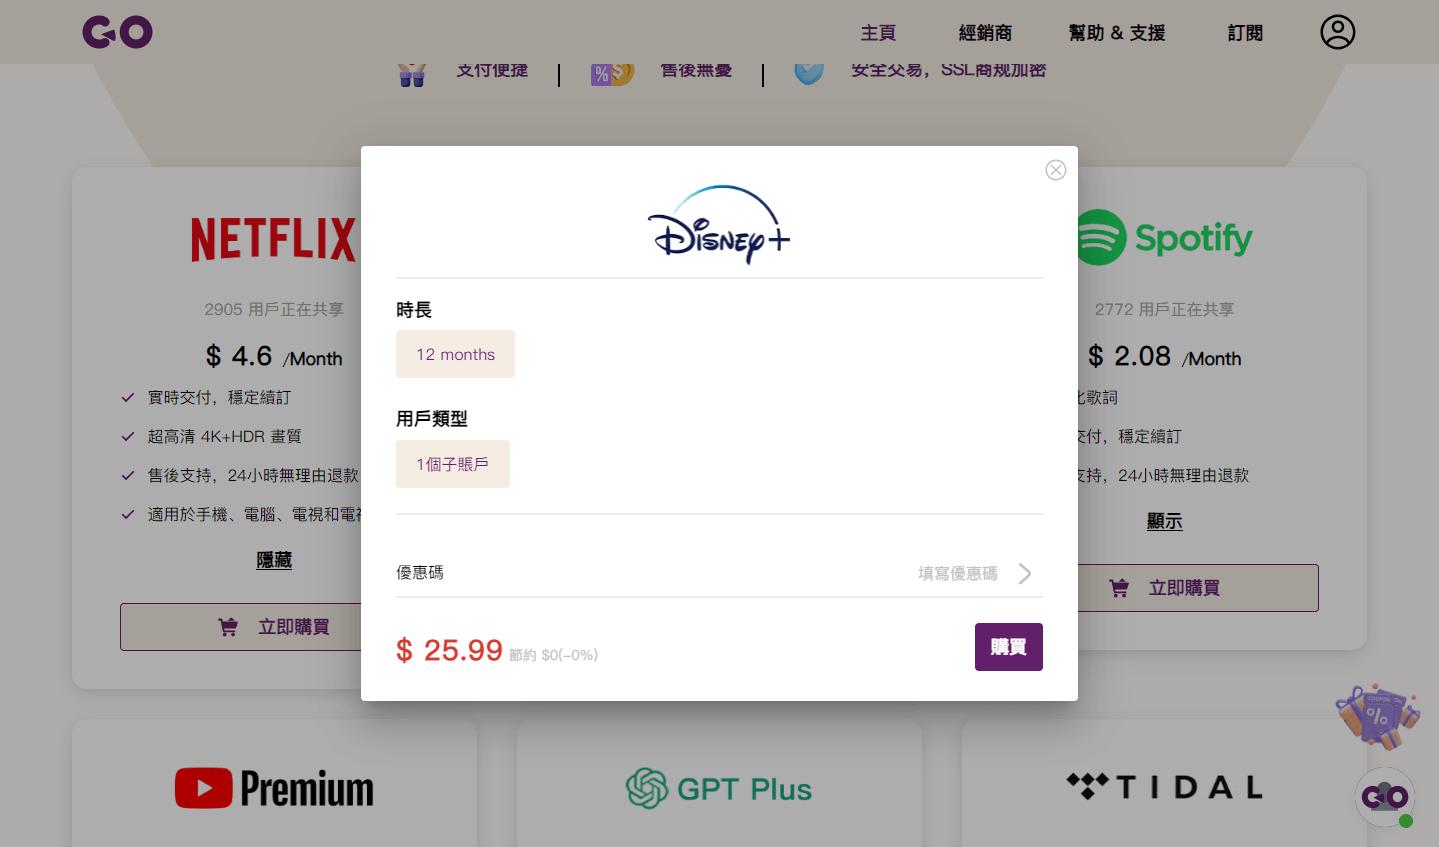The height and width of the screenshot is (847, 1439).
Task: Click 節約 $0(-0%) savings text
Action: click(x=553, y=655)
